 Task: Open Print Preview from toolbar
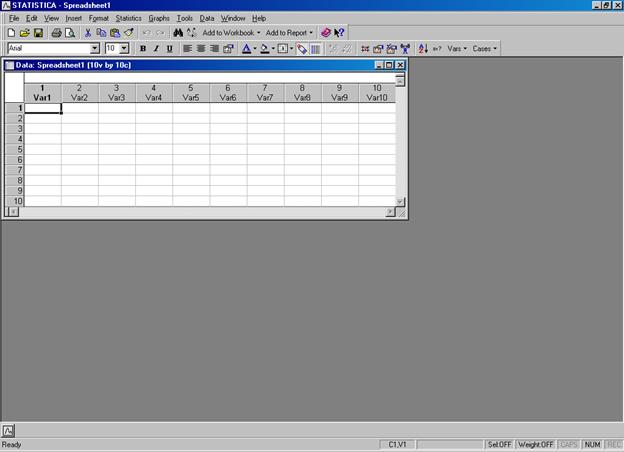point(70,33)
